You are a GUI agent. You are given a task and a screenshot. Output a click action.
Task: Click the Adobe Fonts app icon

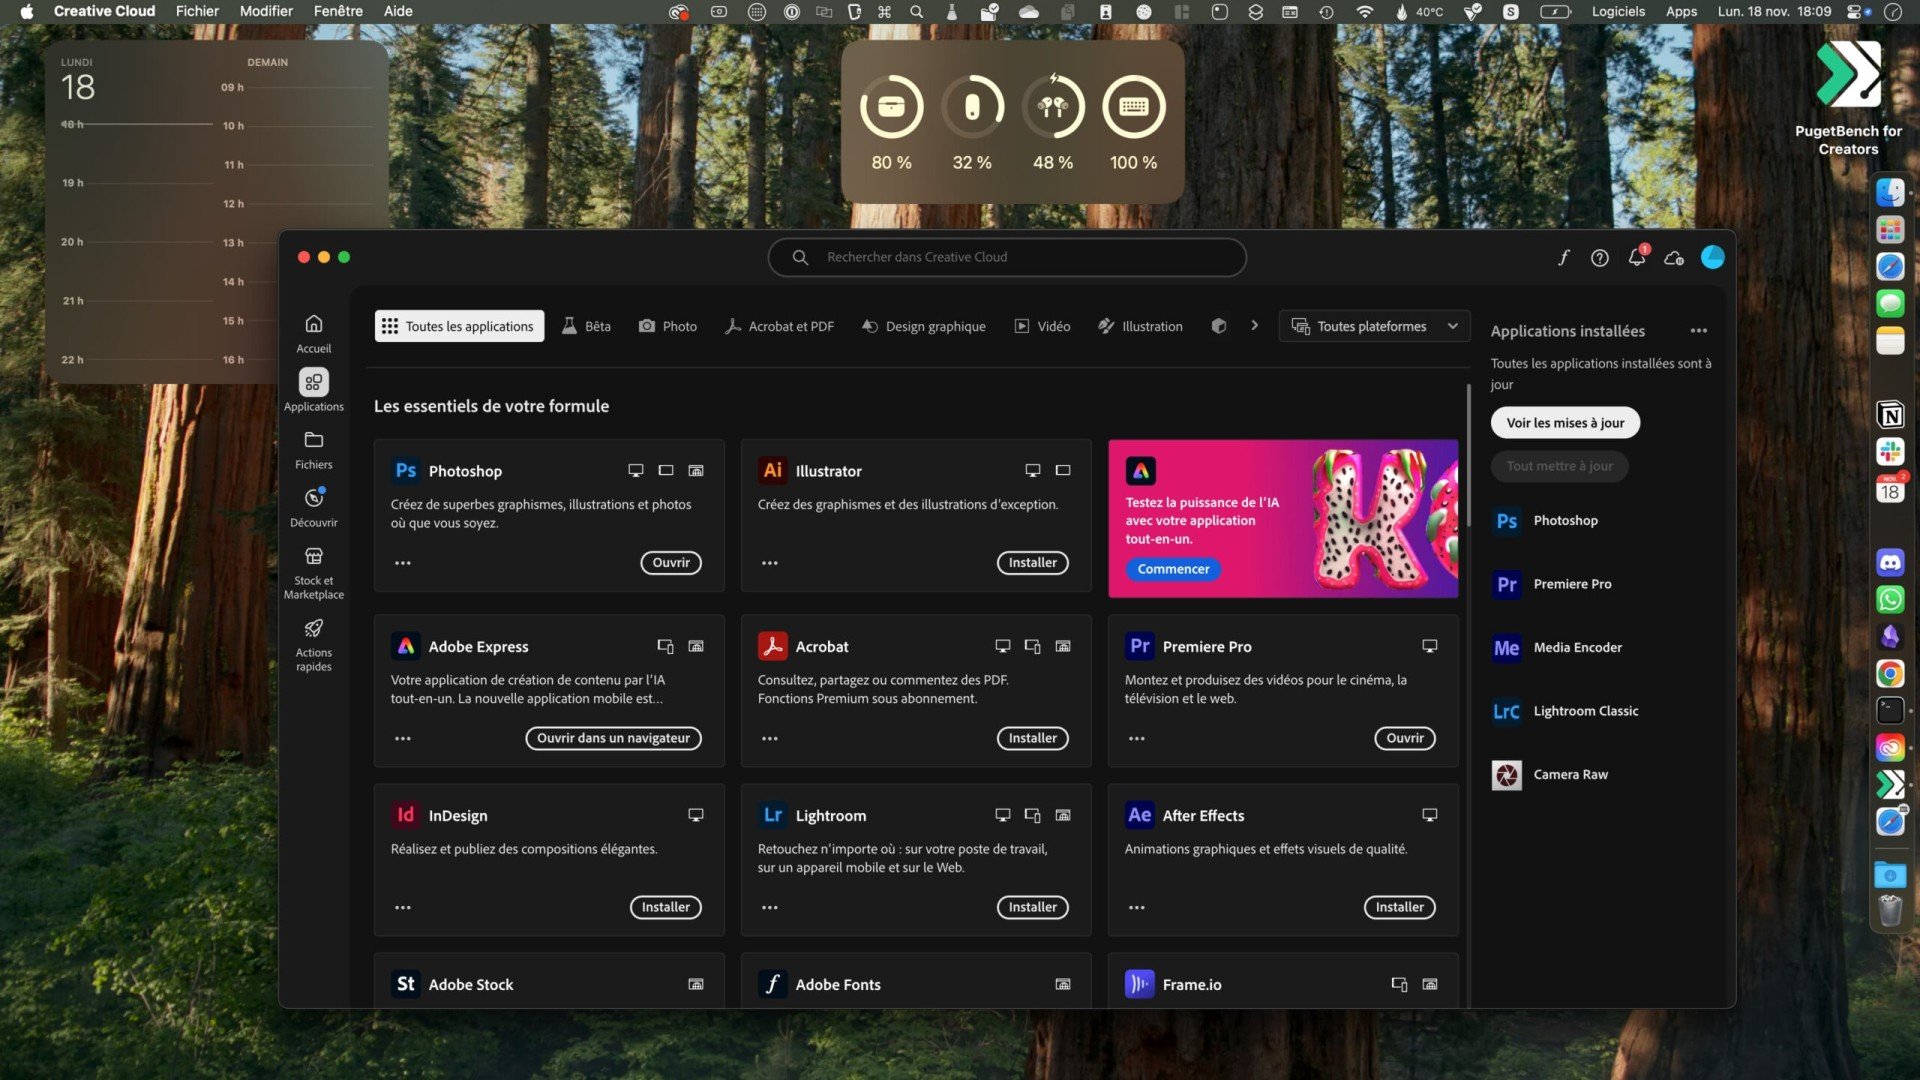pyautogui.click(x=772, y=984)
